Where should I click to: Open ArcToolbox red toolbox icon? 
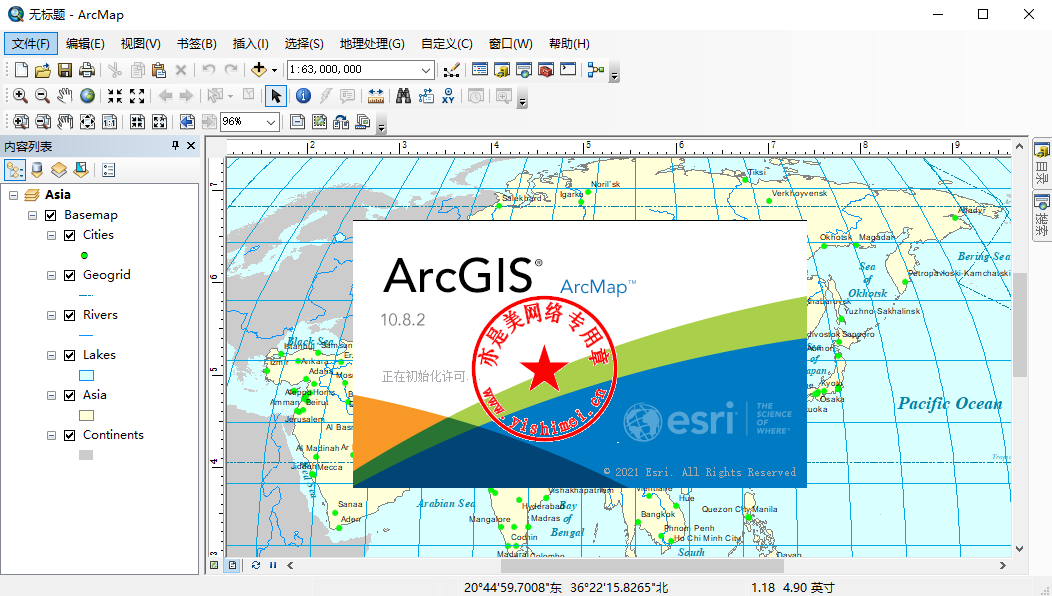pyautogui.click(x=546, y=70)
